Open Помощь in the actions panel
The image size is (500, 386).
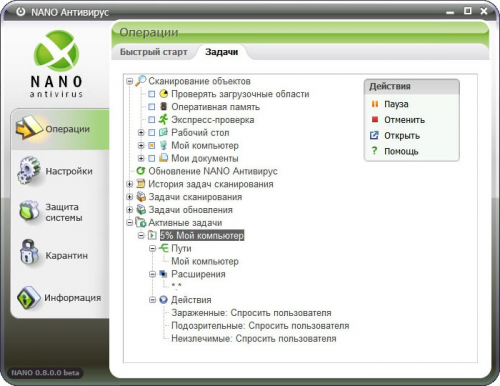[401, 151]
